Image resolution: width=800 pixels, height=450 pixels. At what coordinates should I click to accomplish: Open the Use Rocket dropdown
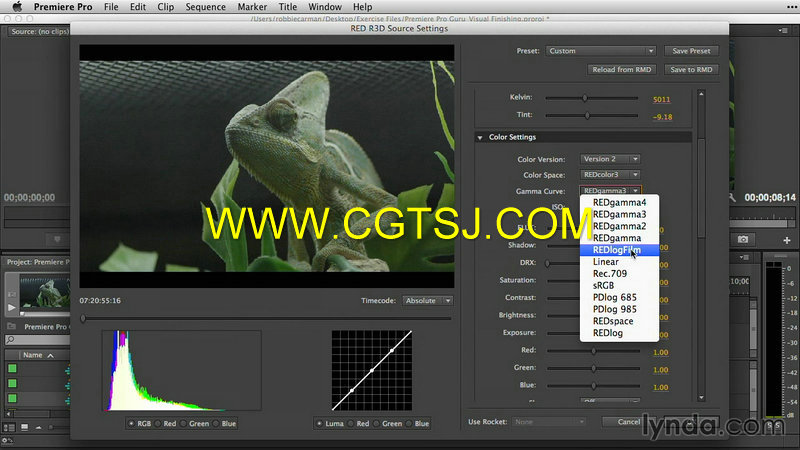548,422
